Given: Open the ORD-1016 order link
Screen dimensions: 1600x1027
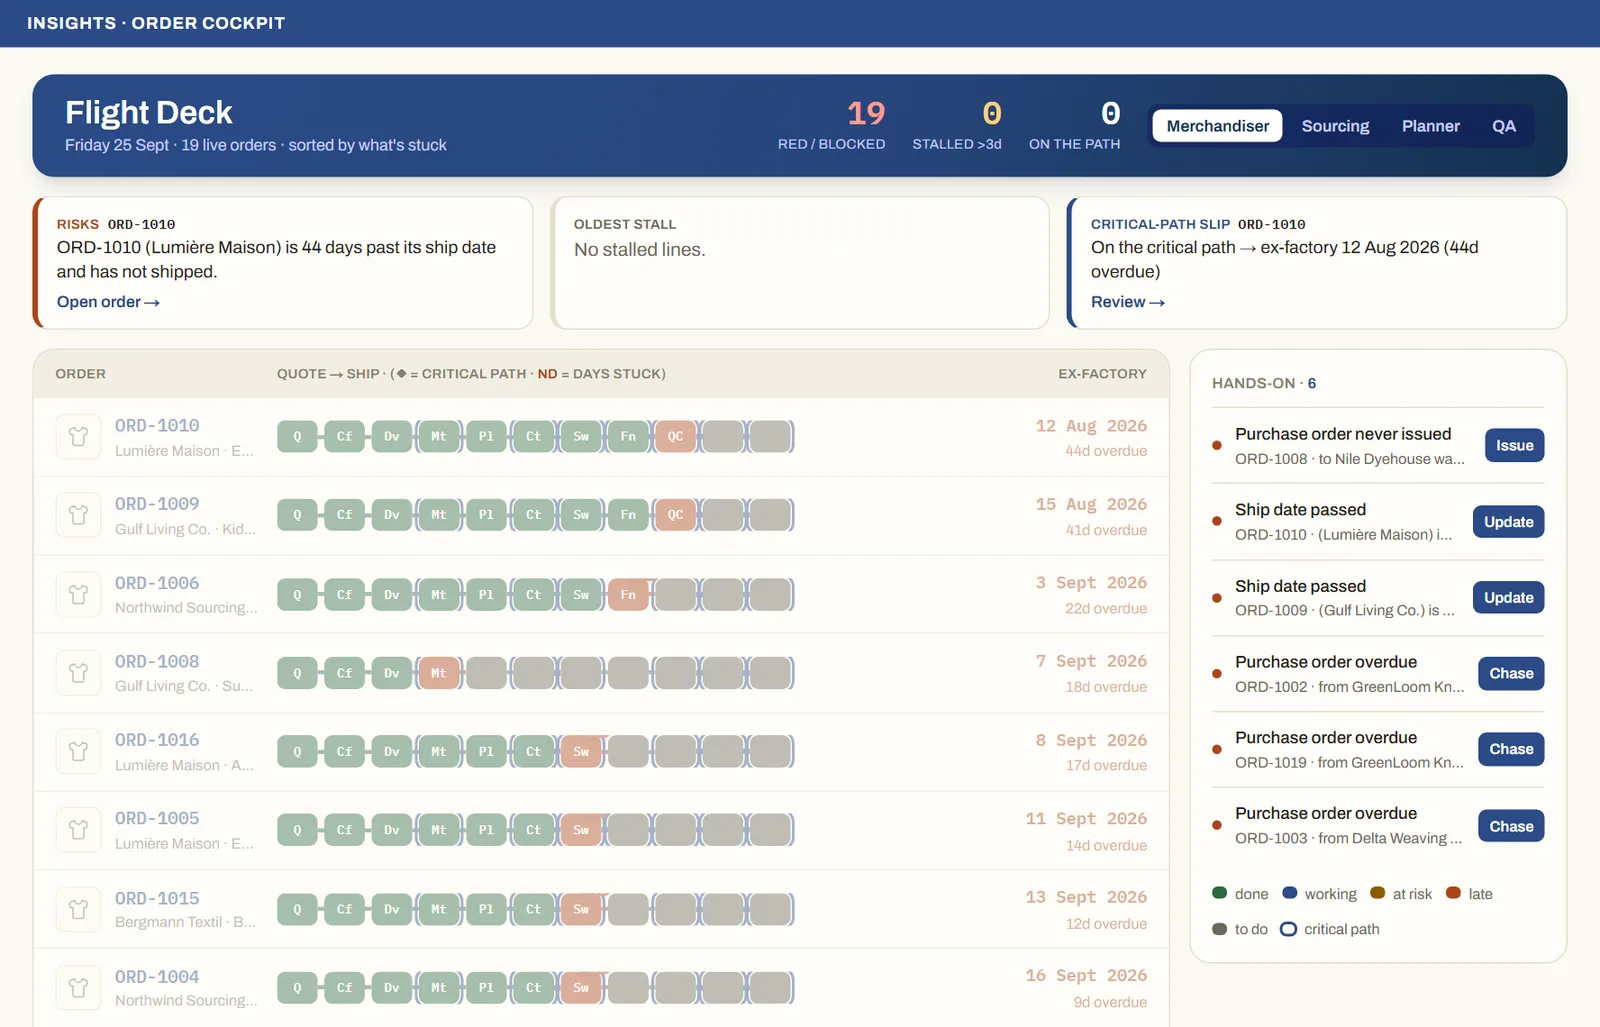Looking at the screenshot, I should (x=157, y=740).
